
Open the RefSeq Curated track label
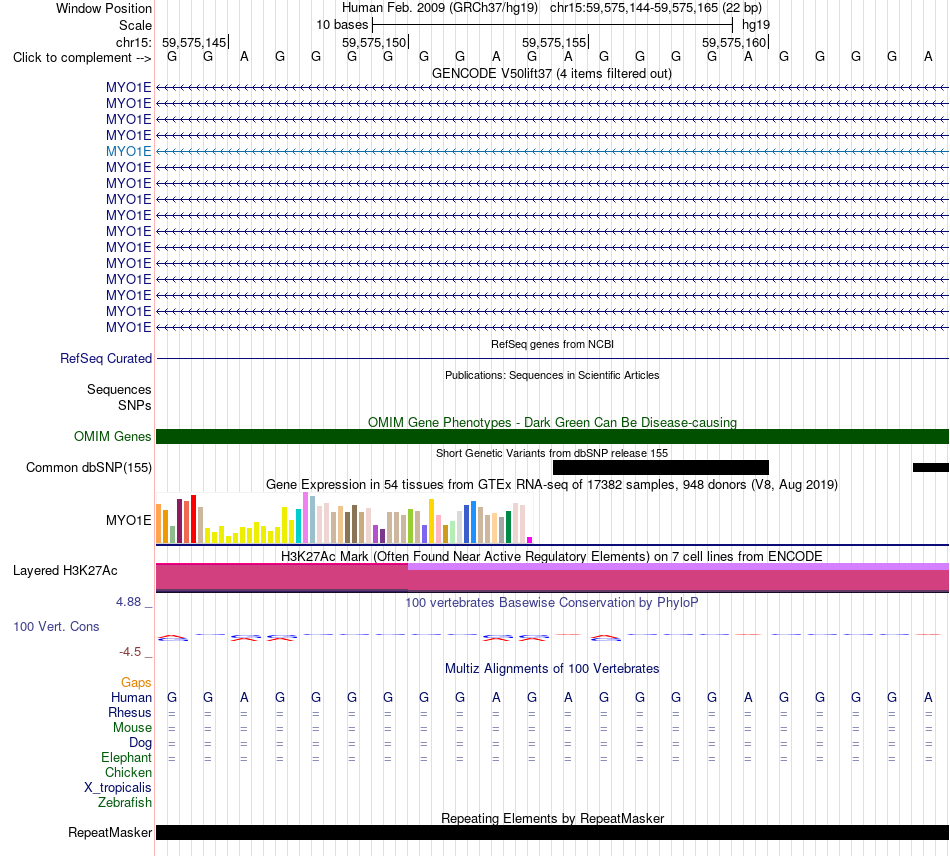(x=106, y=359)
